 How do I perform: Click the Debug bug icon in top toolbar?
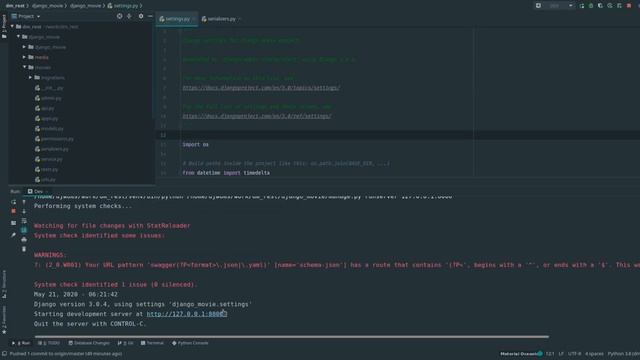tap(591, 6)
